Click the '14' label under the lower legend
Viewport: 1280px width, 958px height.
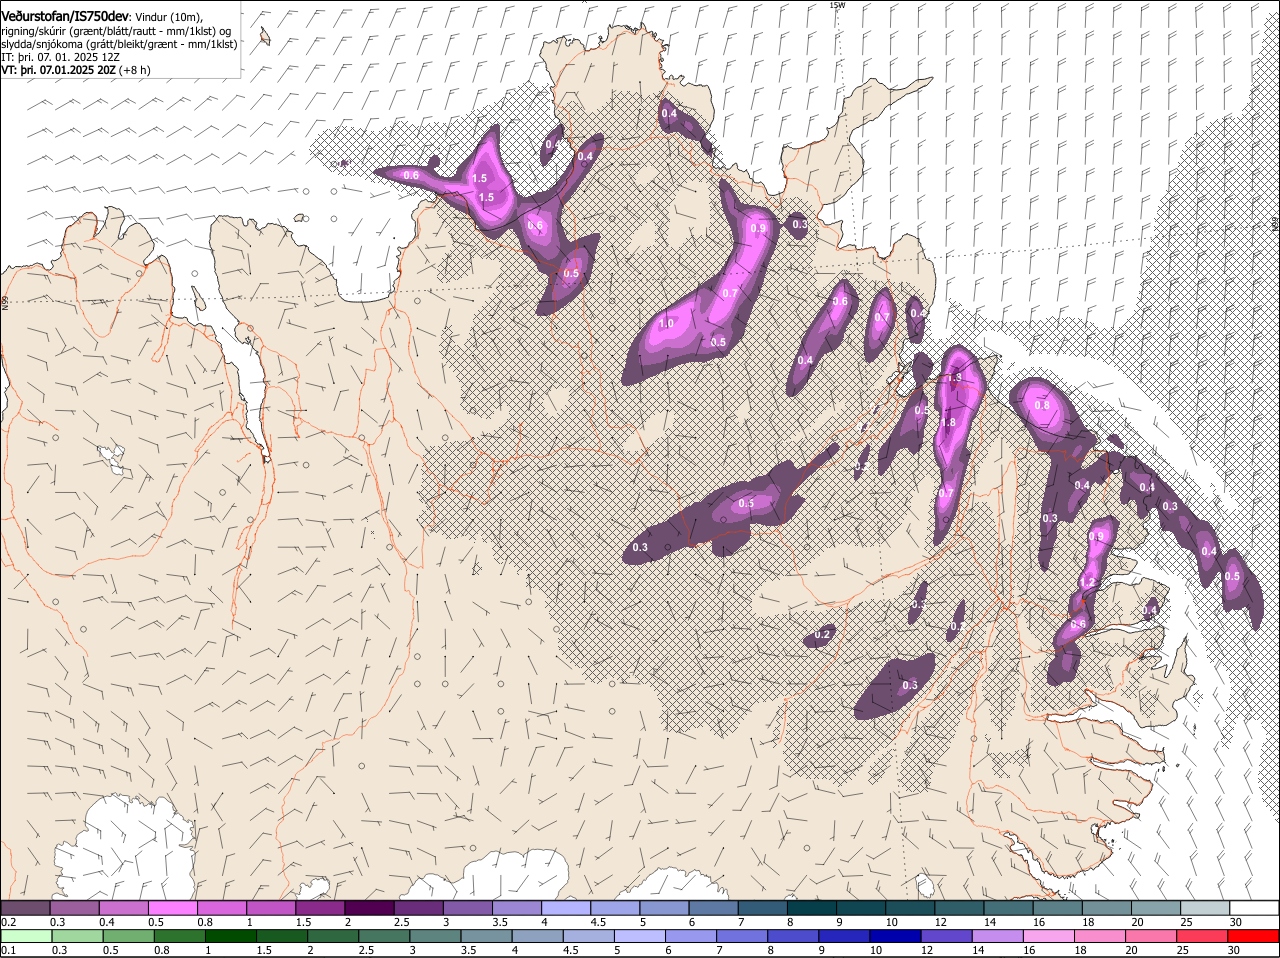click(978, 949)
